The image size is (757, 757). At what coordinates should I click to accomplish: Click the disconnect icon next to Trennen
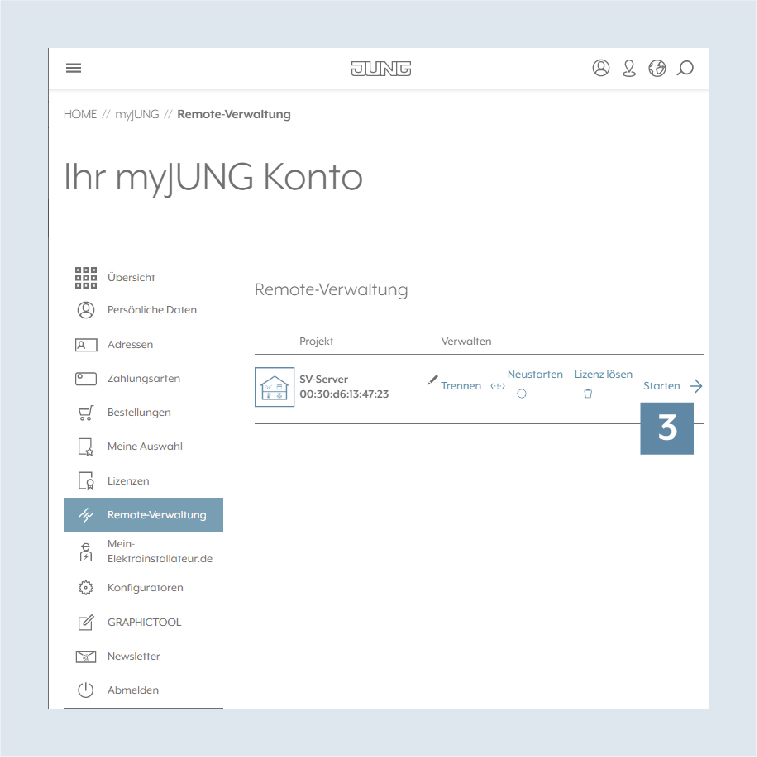point(497,386)
